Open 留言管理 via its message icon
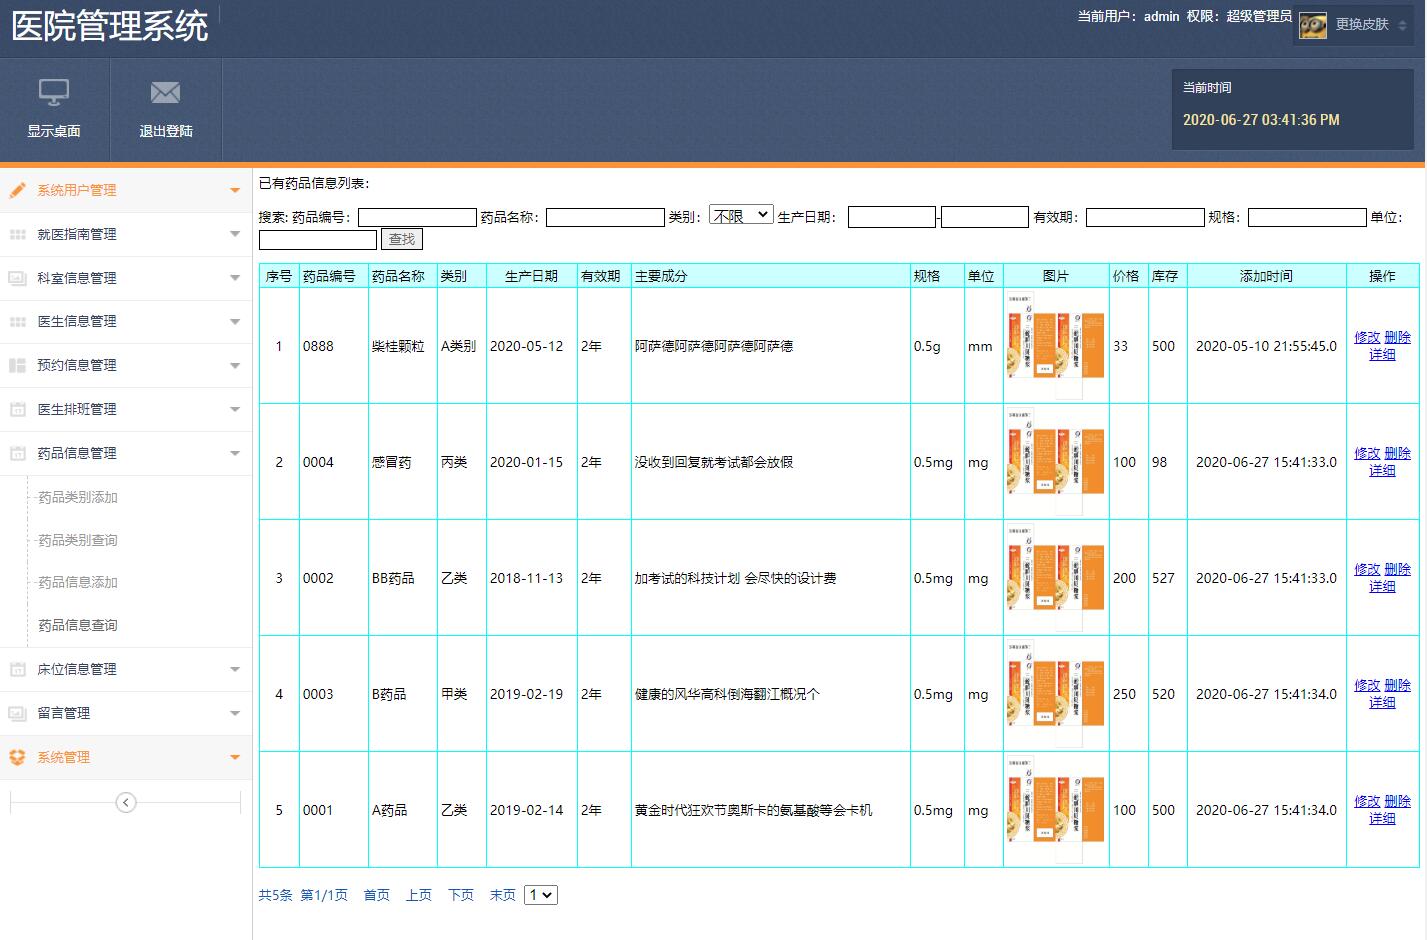1427x940 pixels. coord(16,713)
